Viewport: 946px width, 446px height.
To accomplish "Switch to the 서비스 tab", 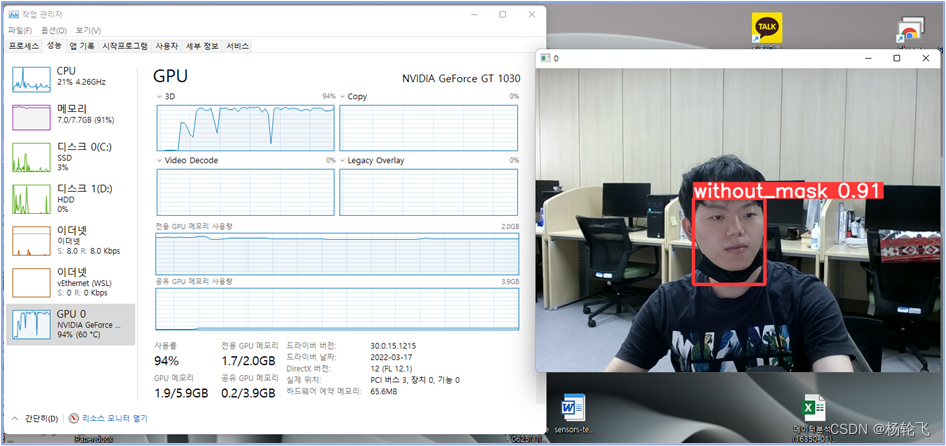I will pyautogui.click(x=237, y=46).
